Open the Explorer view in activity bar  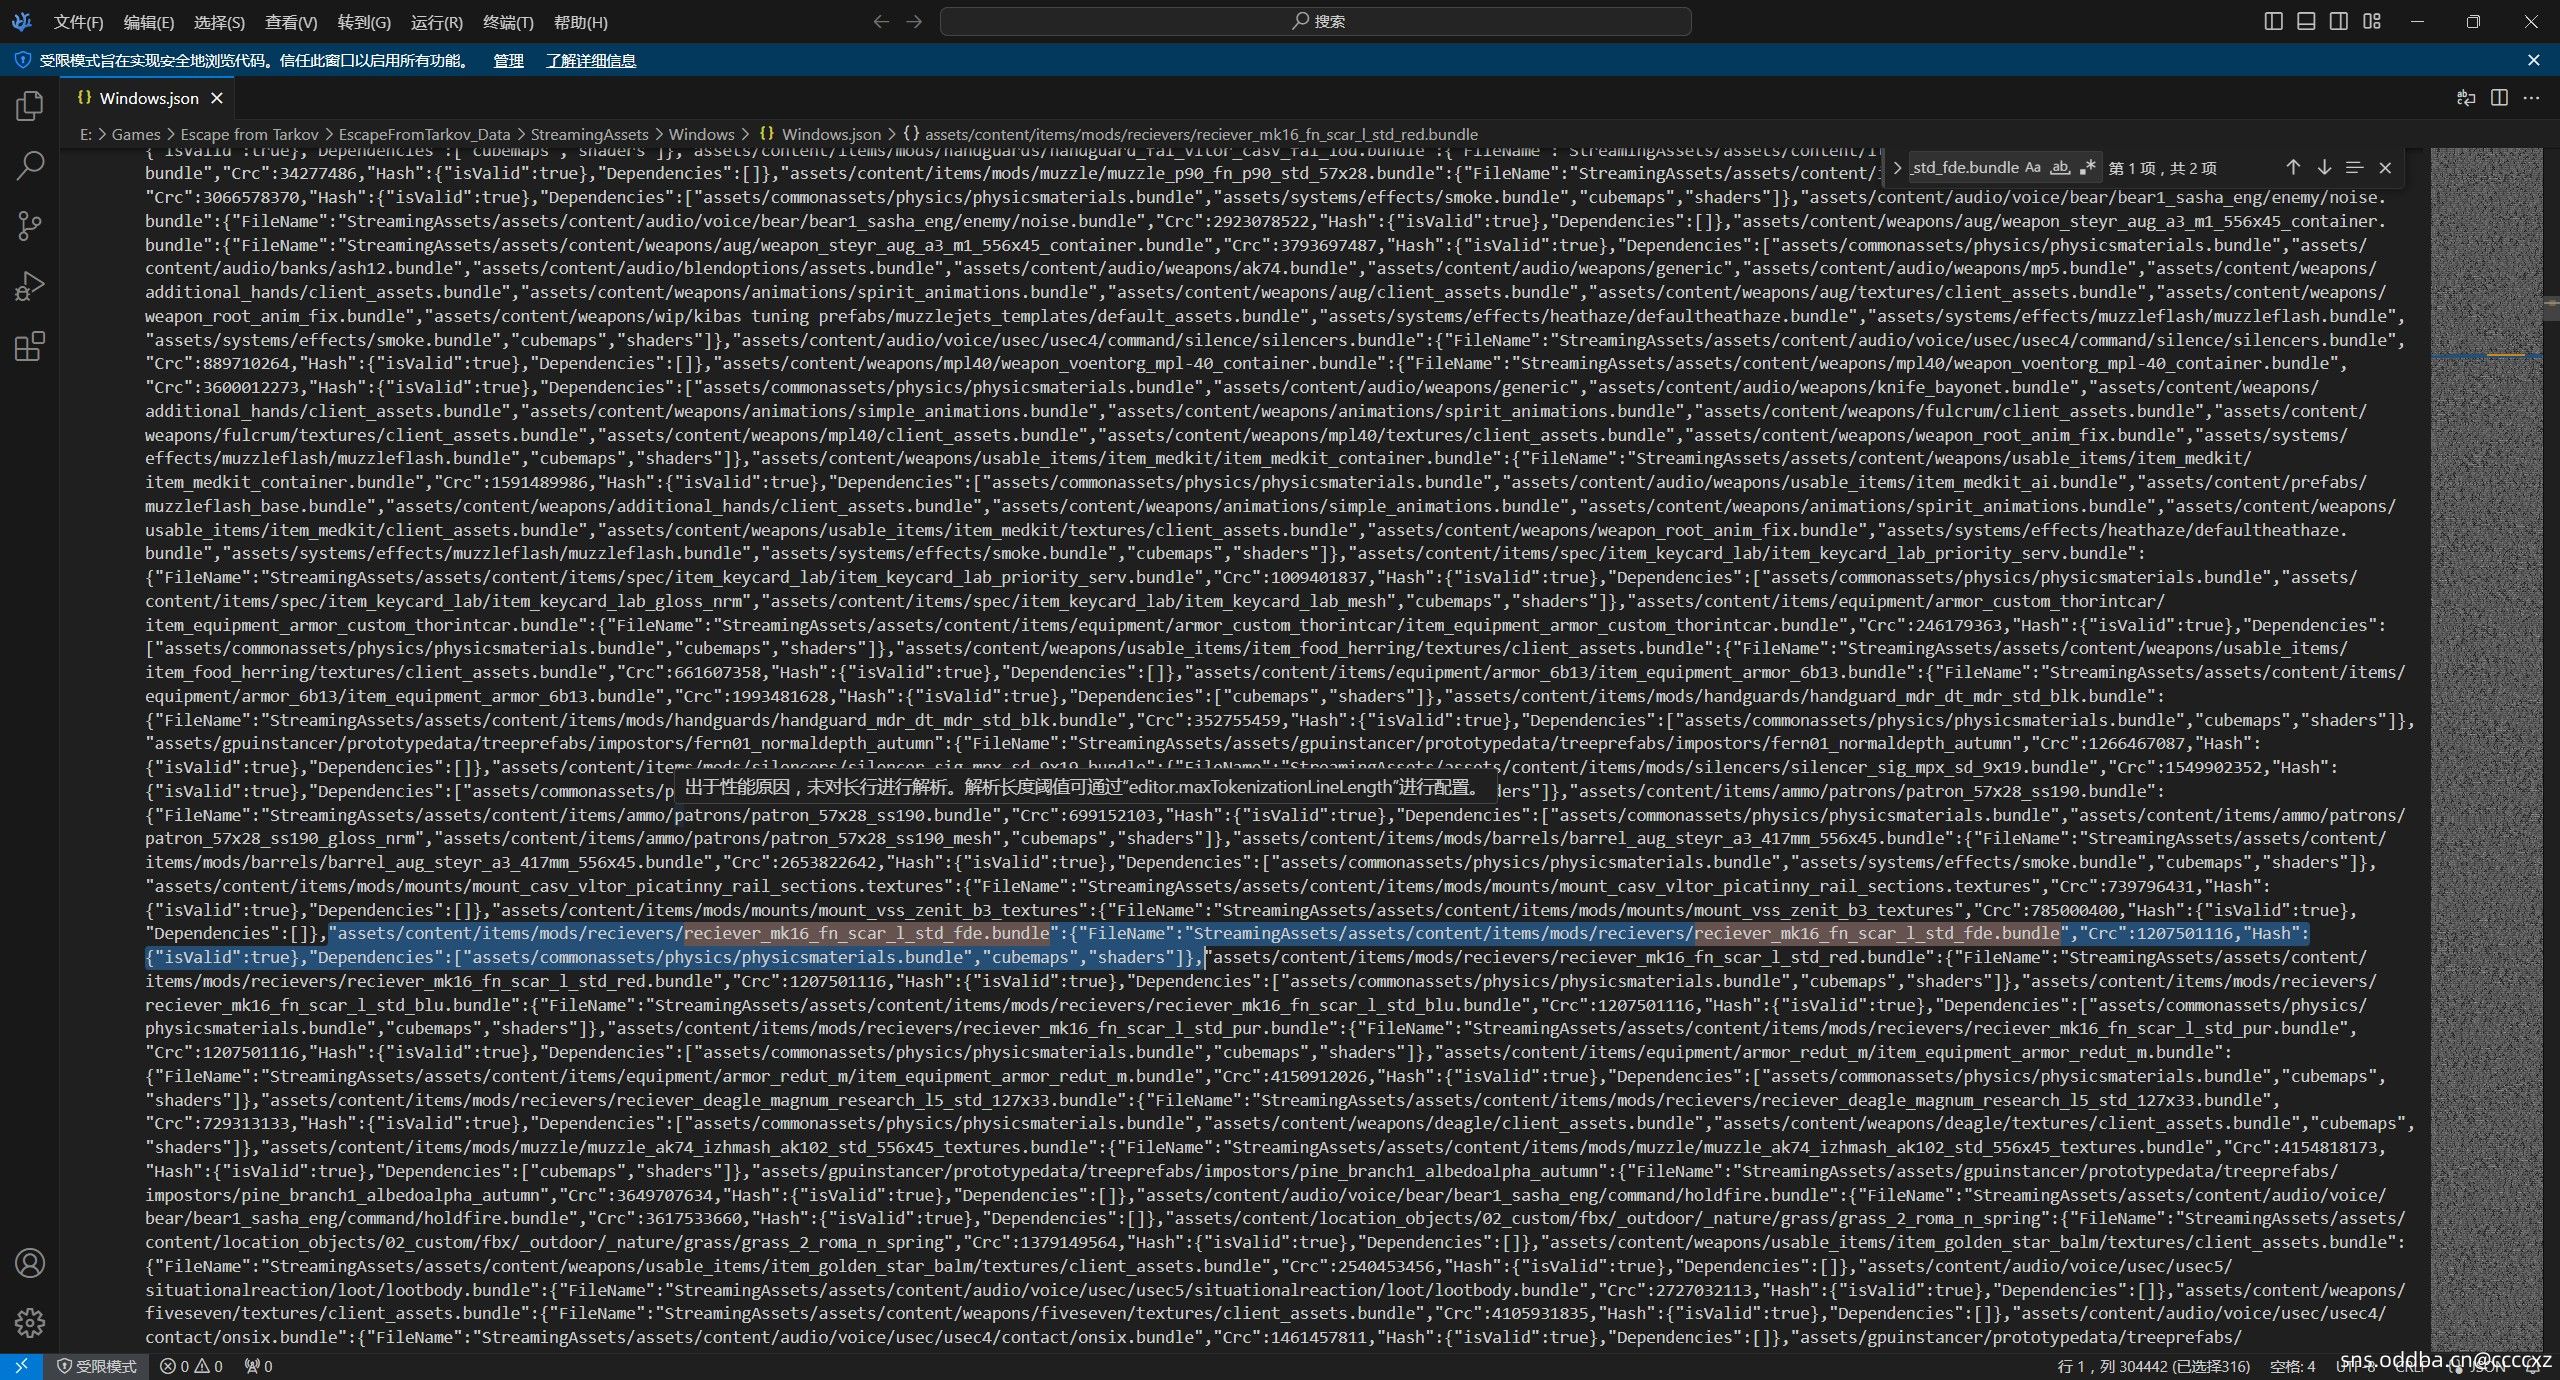point(30,106)
